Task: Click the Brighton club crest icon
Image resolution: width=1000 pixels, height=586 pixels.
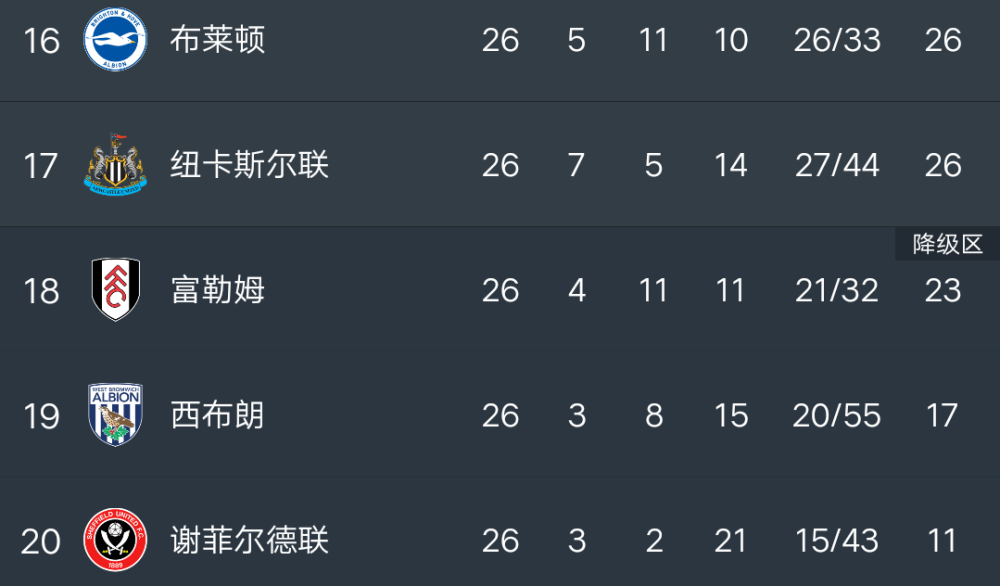Action: pyautogui.click(x=115, y=39)
